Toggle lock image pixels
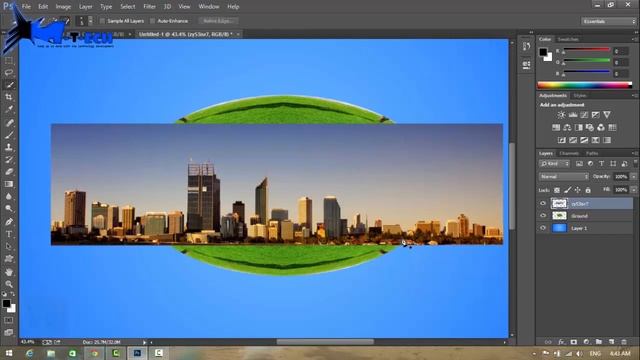Viewport: 640px width, 360px height. (x=567, y=190)
